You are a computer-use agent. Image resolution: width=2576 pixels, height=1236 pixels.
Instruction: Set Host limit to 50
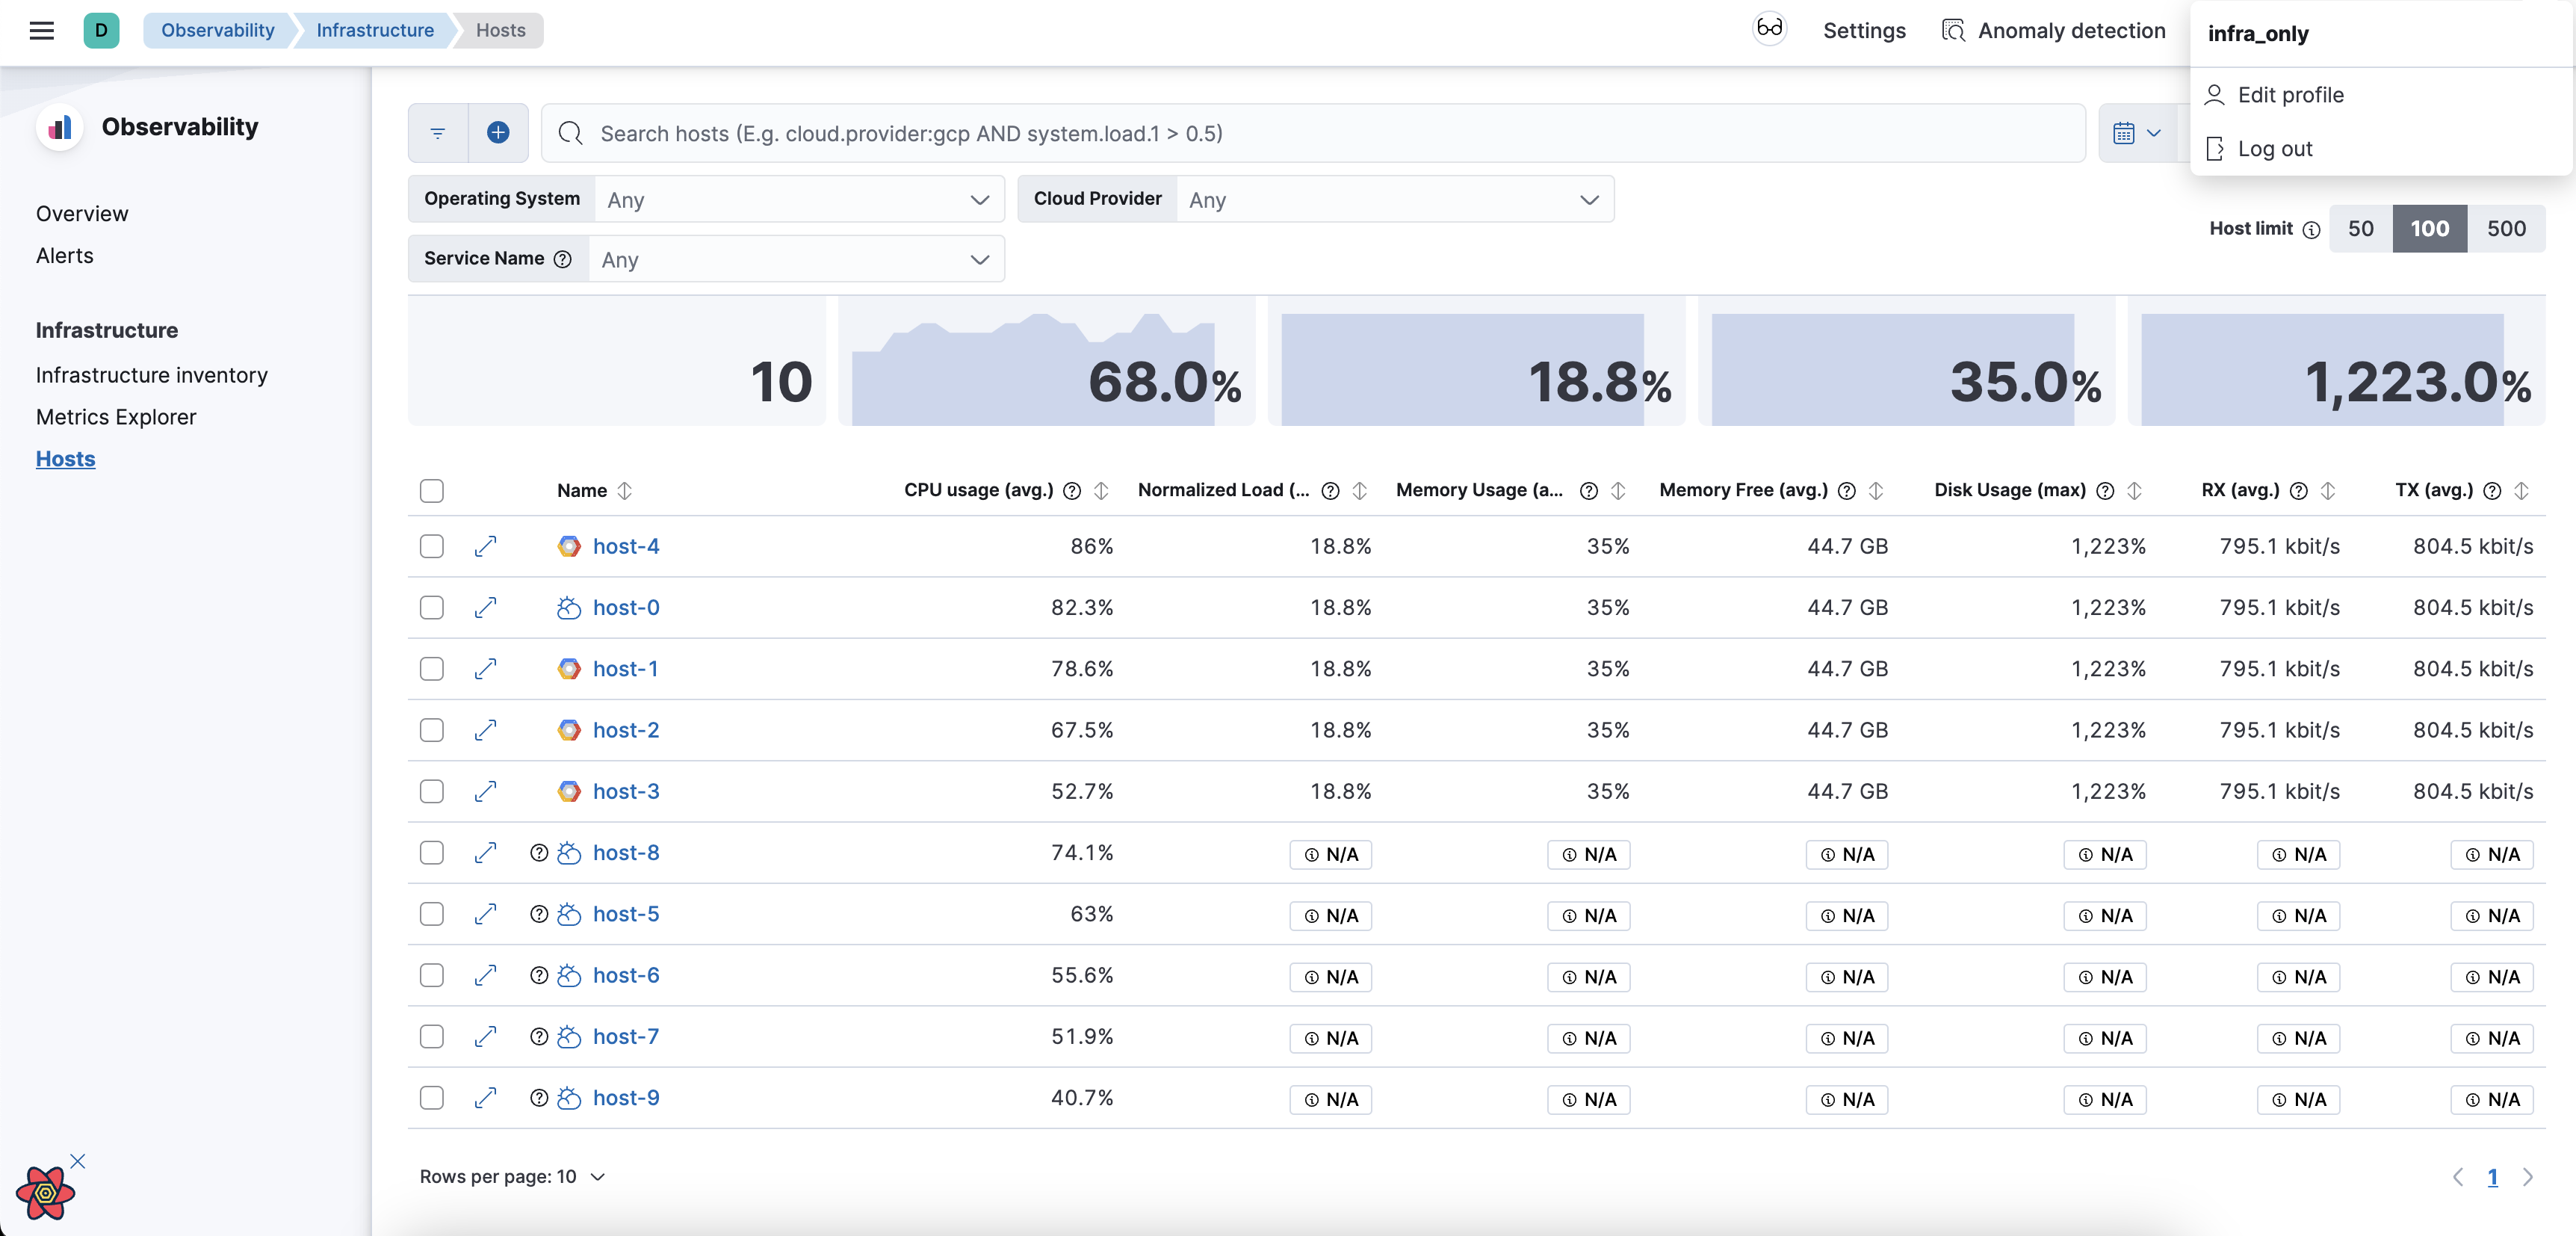2361,229
